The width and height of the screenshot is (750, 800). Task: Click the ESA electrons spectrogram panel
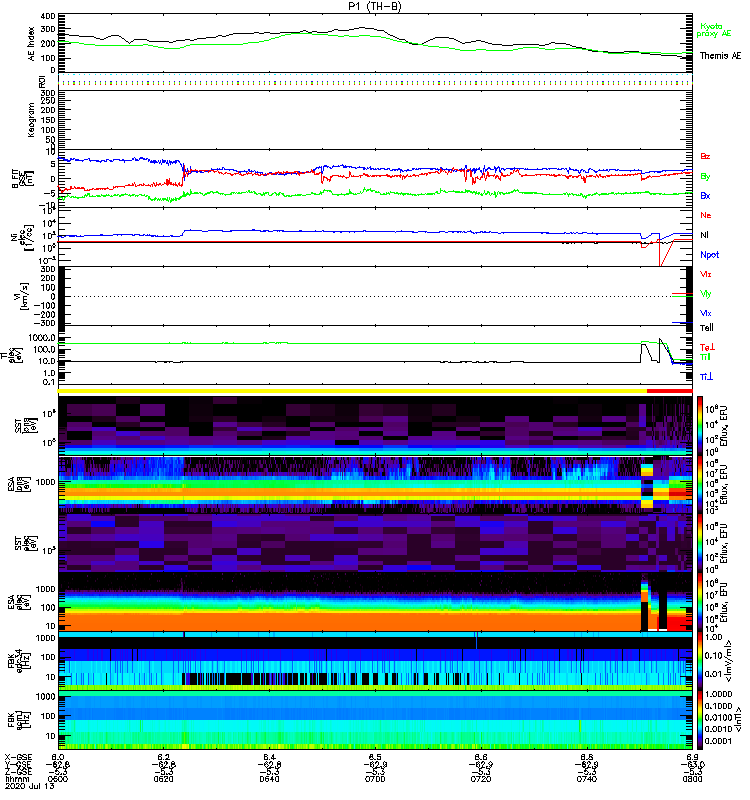(x=375, y=602)
